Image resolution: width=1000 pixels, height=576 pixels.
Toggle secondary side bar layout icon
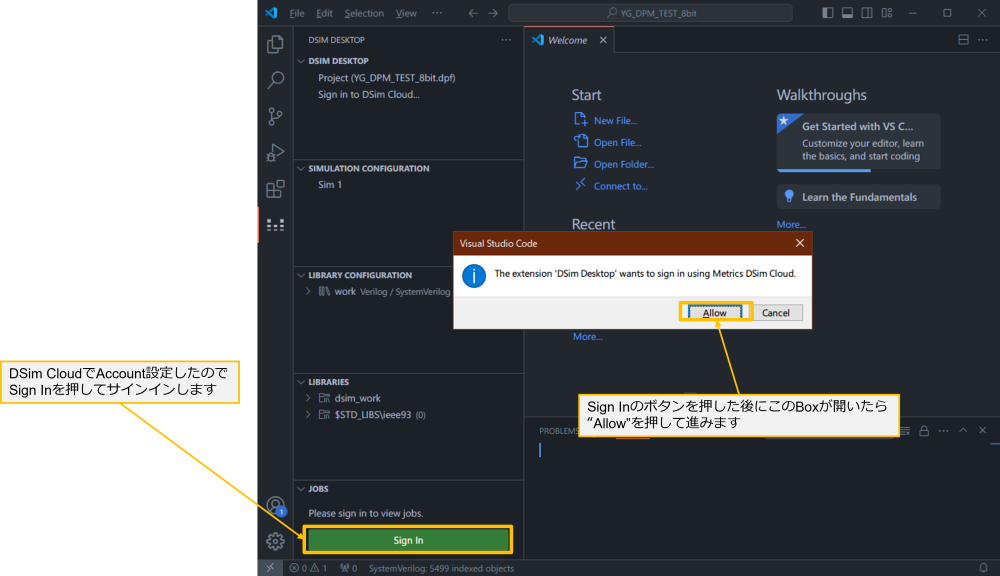tap(867, 13)
